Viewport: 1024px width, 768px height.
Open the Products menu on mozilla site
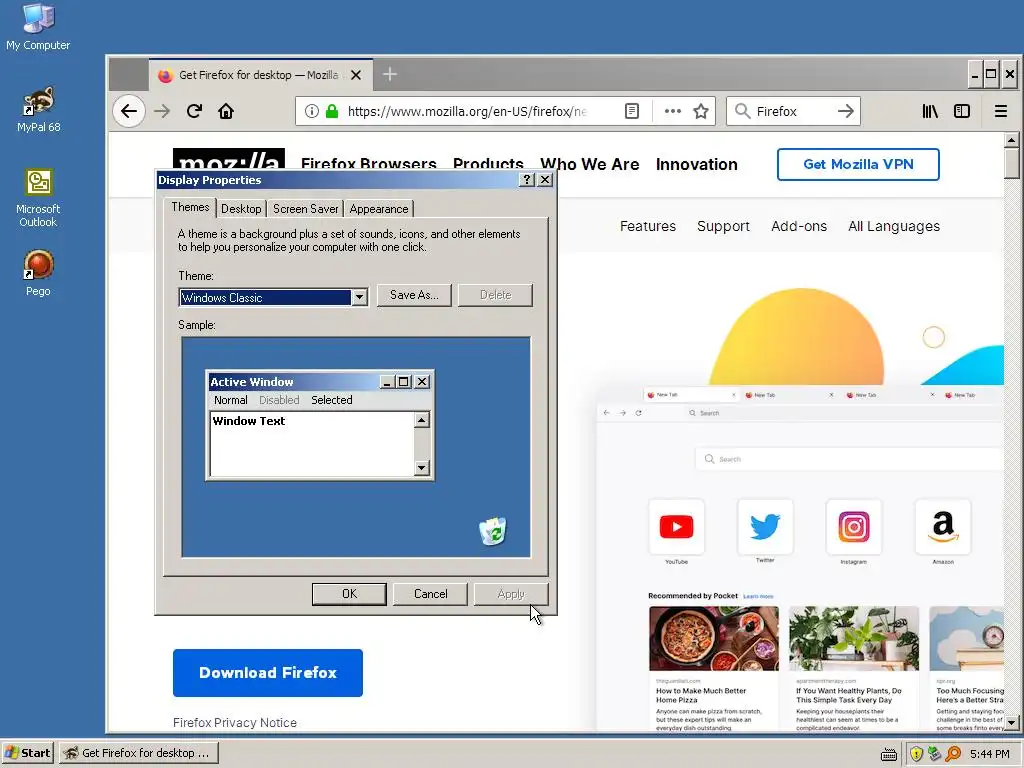(x=488, y=164)
